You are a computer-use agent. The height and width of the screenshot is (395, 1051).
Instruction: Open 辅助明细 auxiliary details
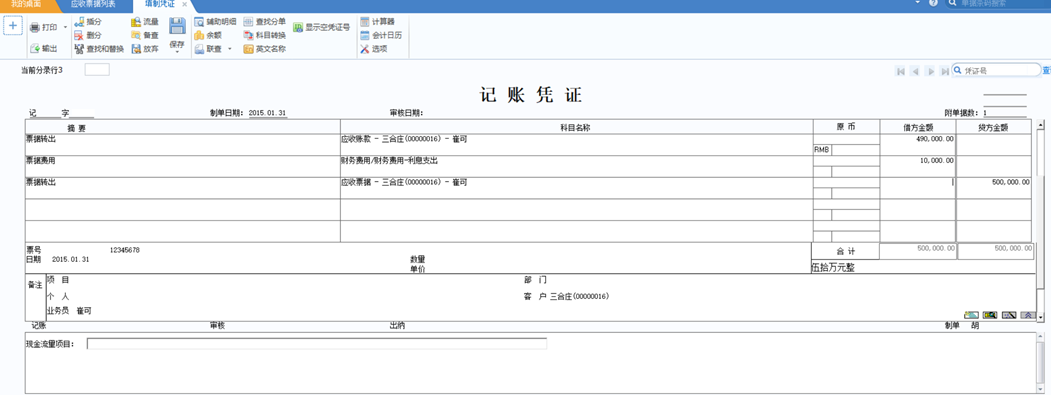[215, 22]
